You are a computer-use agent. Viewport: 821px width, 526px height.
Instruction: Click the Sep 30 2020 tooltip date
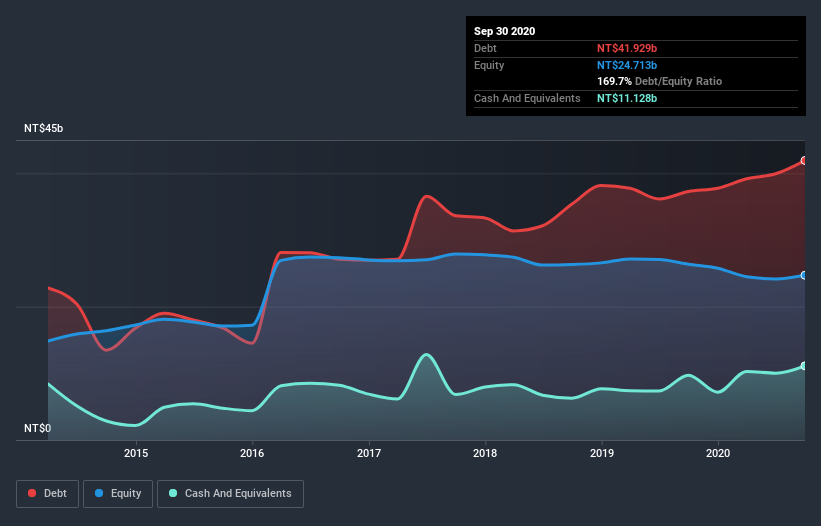point(505,31)
